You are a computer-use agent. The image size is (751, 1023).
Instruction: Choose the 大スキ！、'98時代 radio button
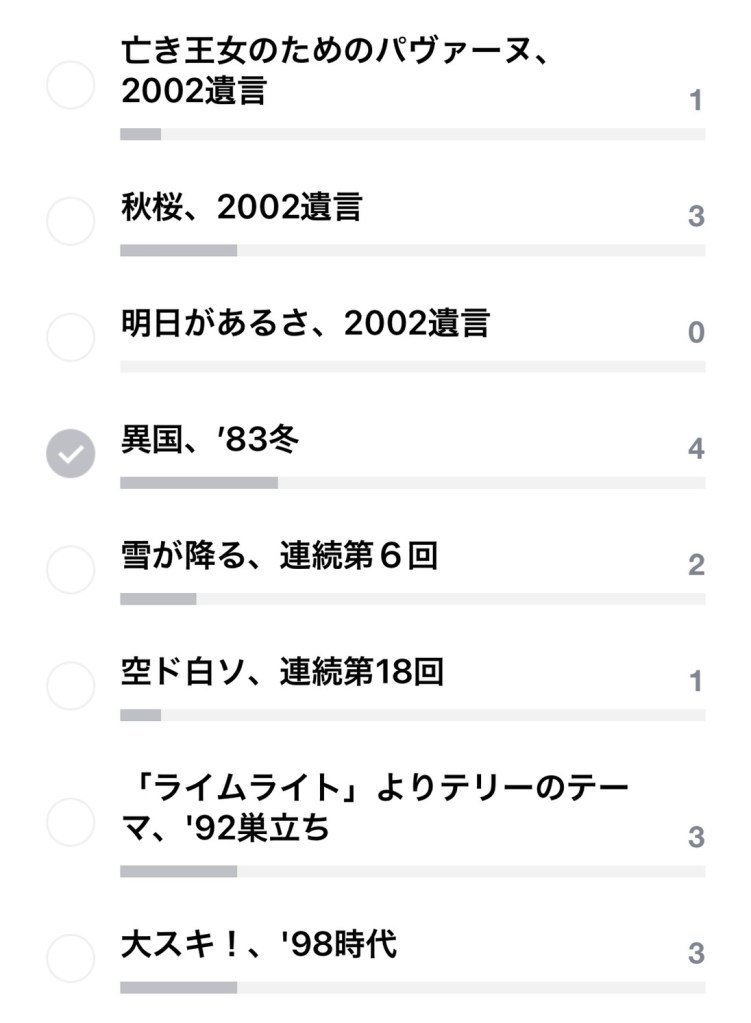(71, 957)
